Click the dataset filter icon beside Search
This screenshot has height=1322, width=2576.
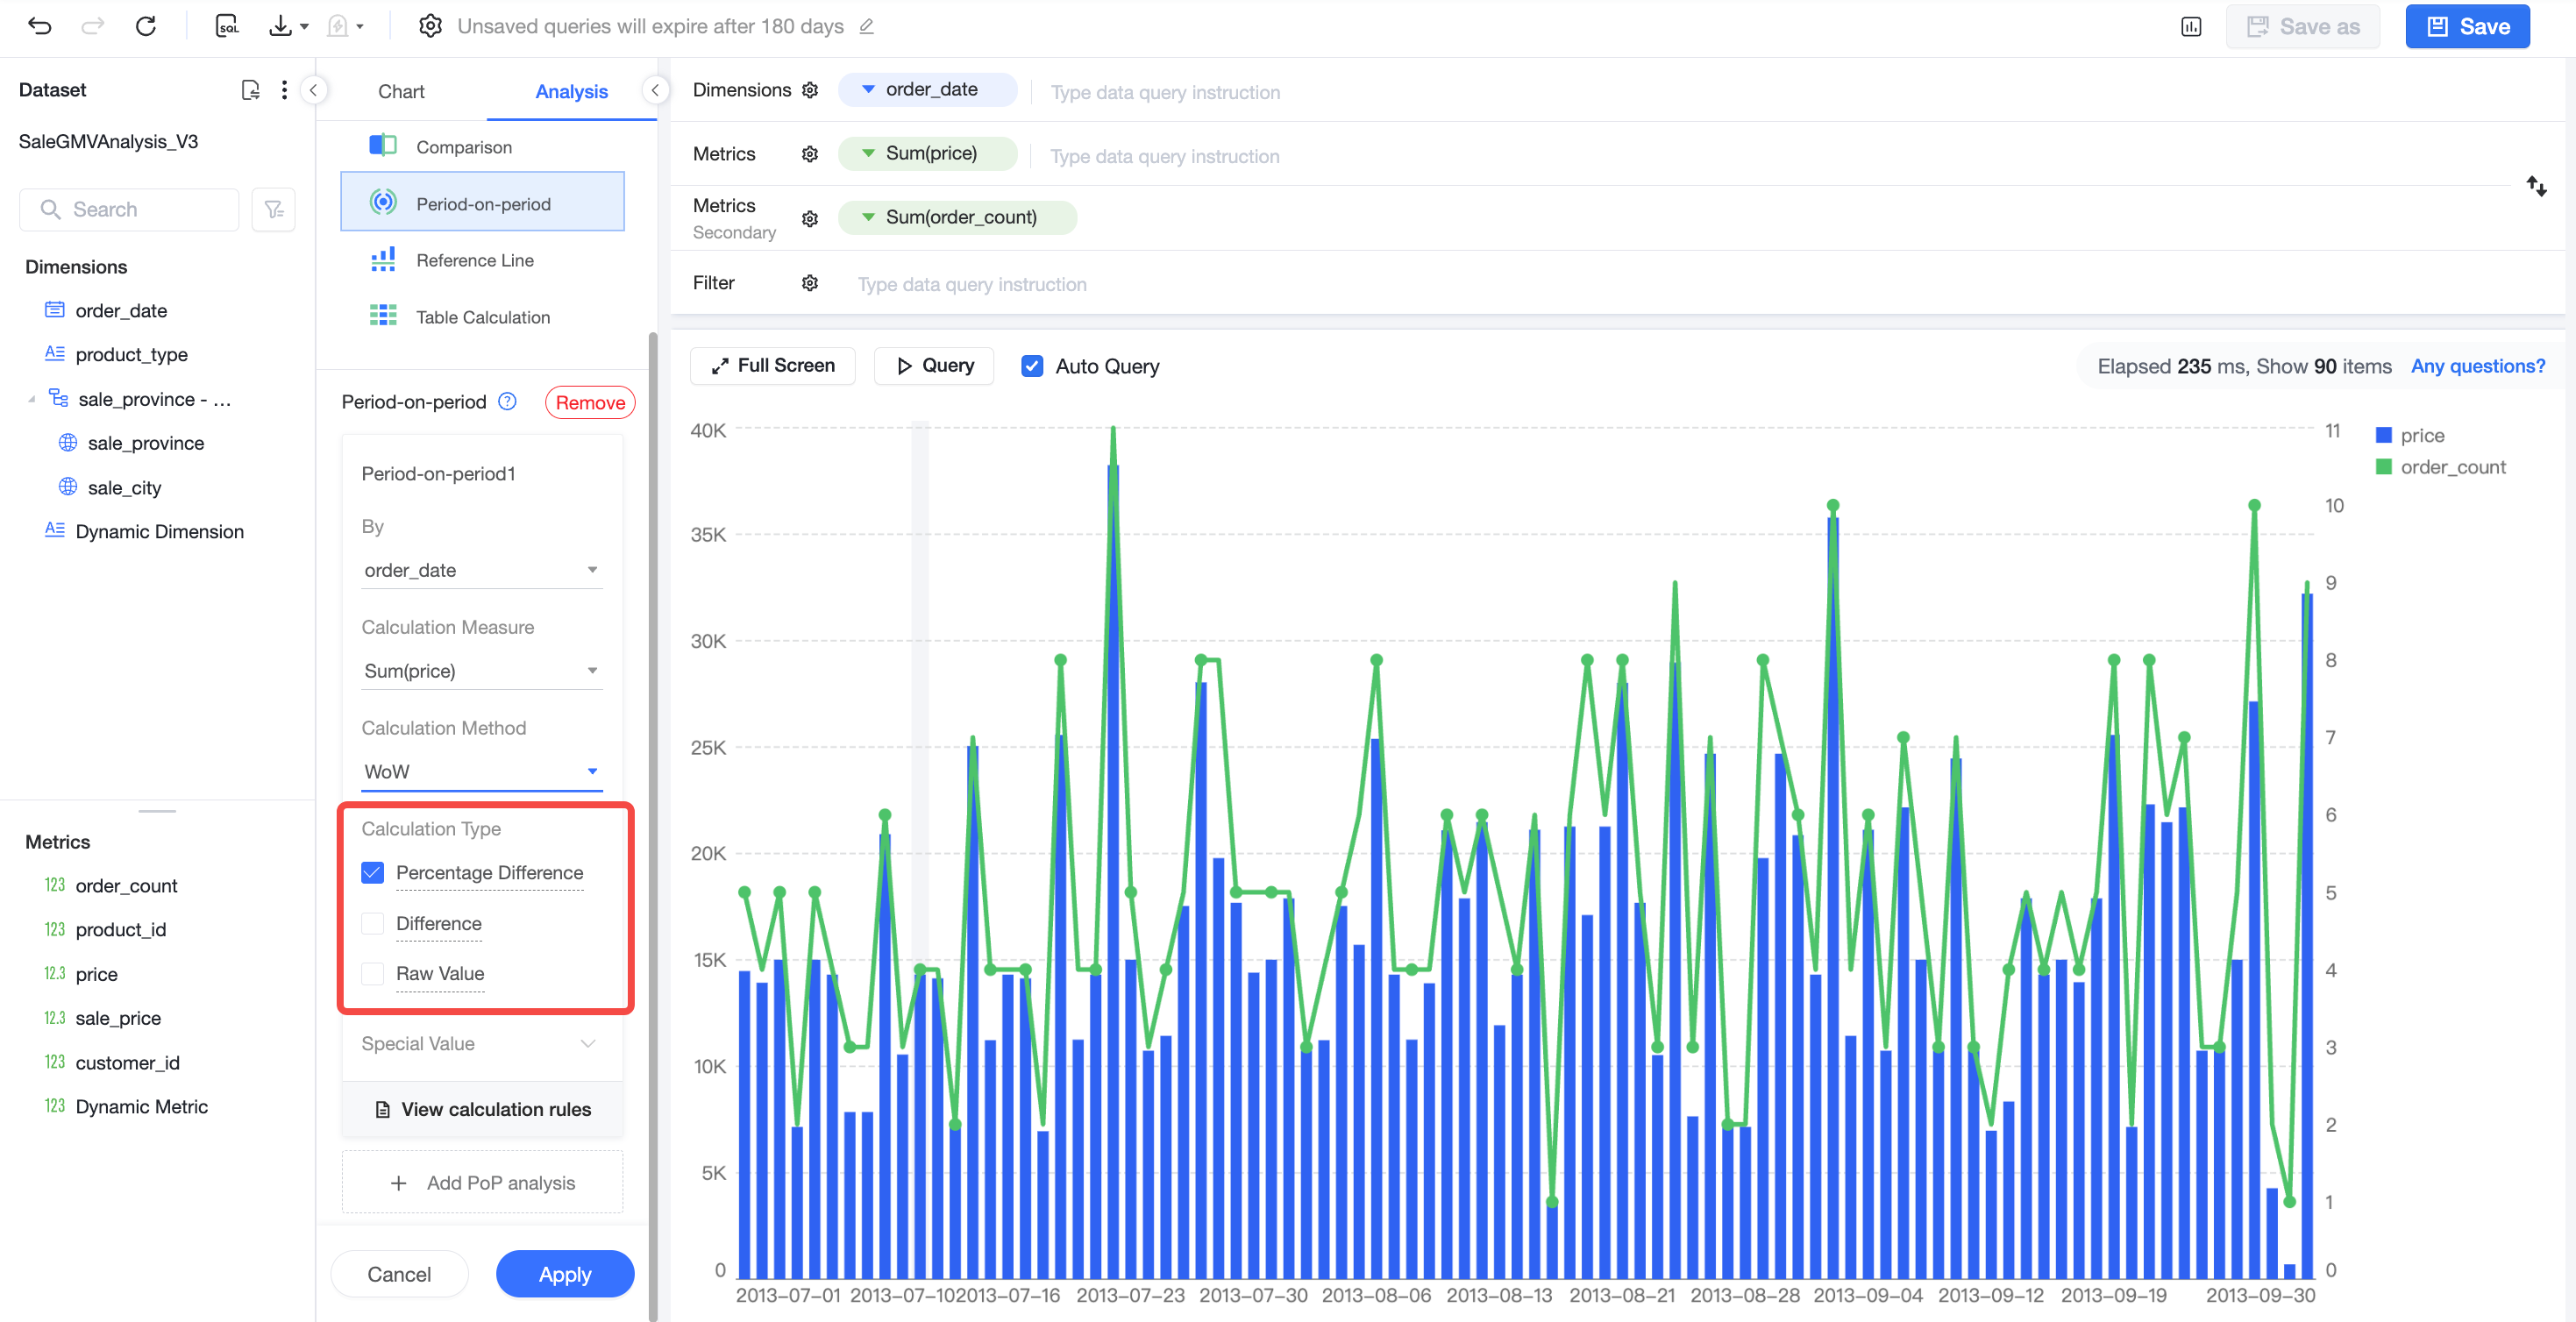273,210
